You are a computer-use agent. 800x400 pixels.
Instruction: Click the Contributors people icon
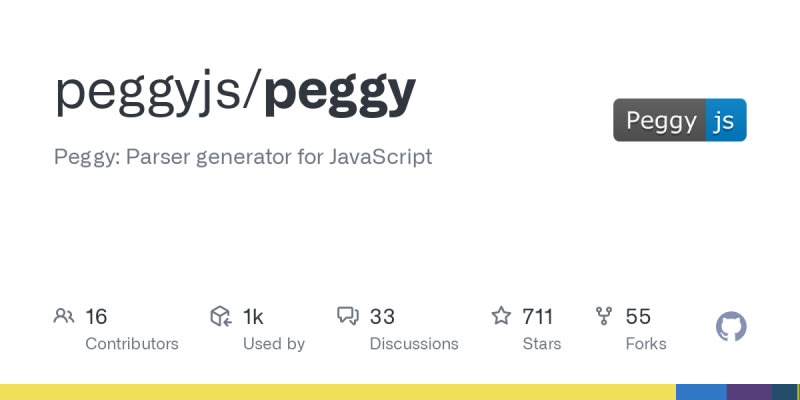[64, 317]
